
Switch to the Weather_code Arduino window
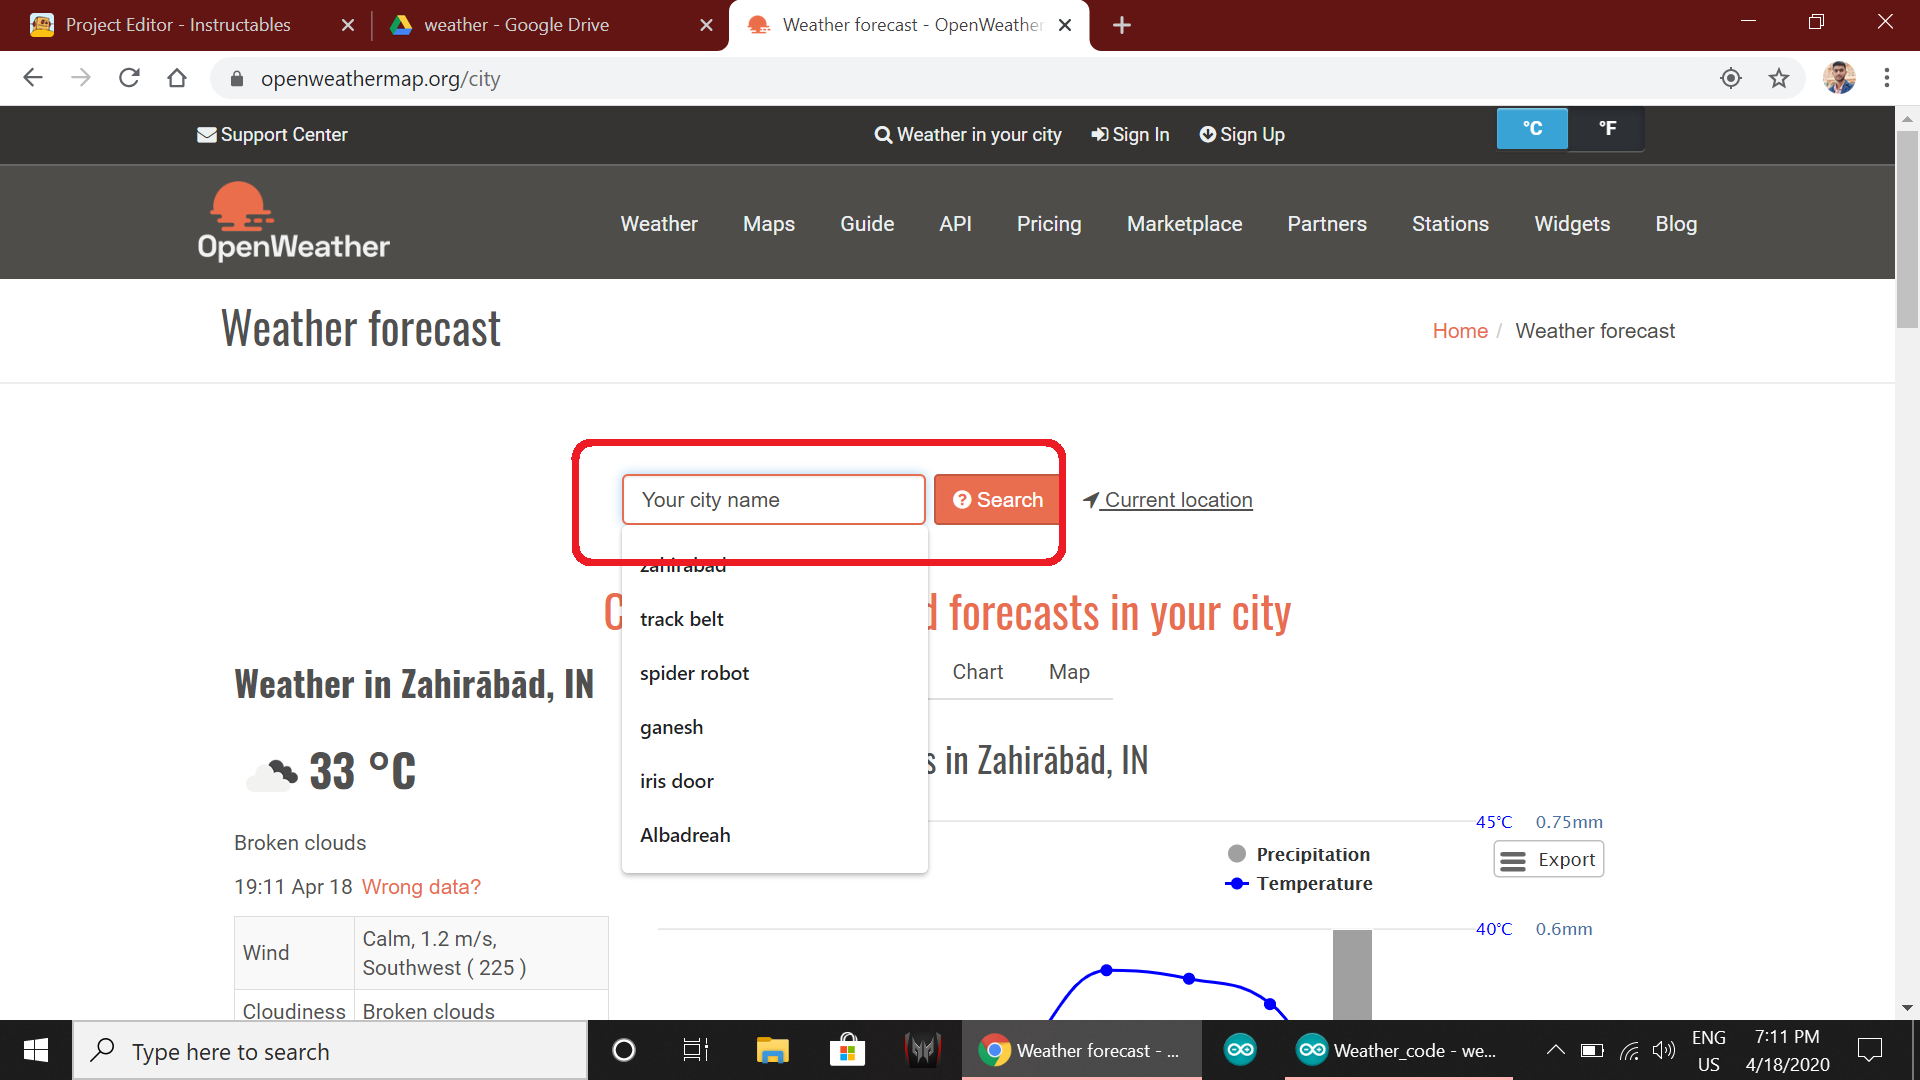tap(1398, 1050)
